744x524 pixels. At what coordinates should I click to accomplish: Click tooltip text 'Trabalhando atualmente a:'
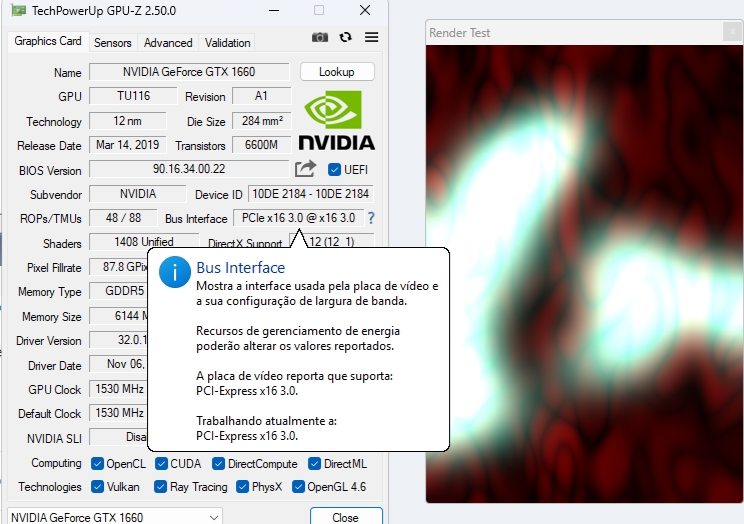(x=266, y=421)
